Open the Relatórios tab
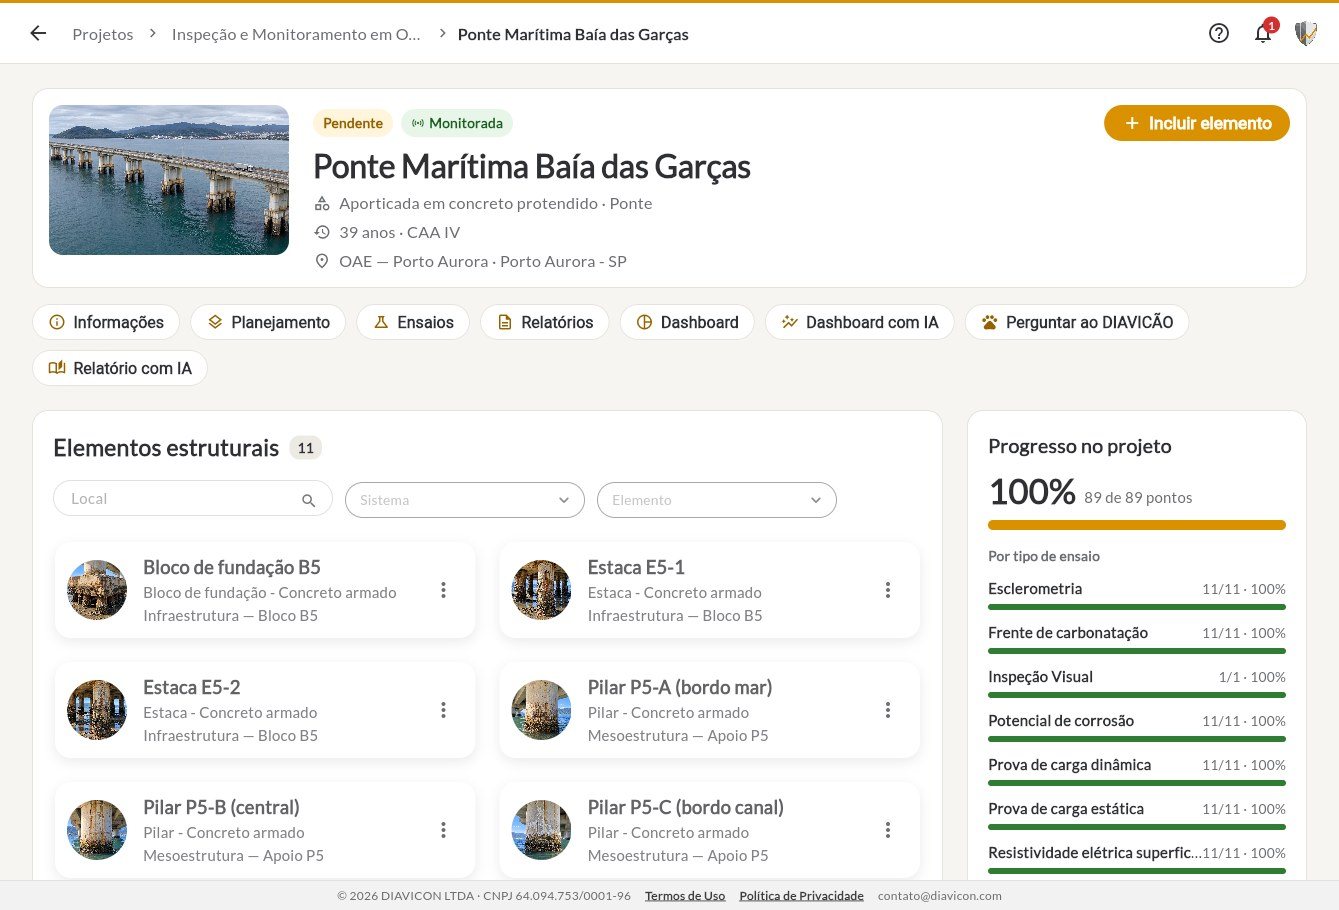 [545, 322]
